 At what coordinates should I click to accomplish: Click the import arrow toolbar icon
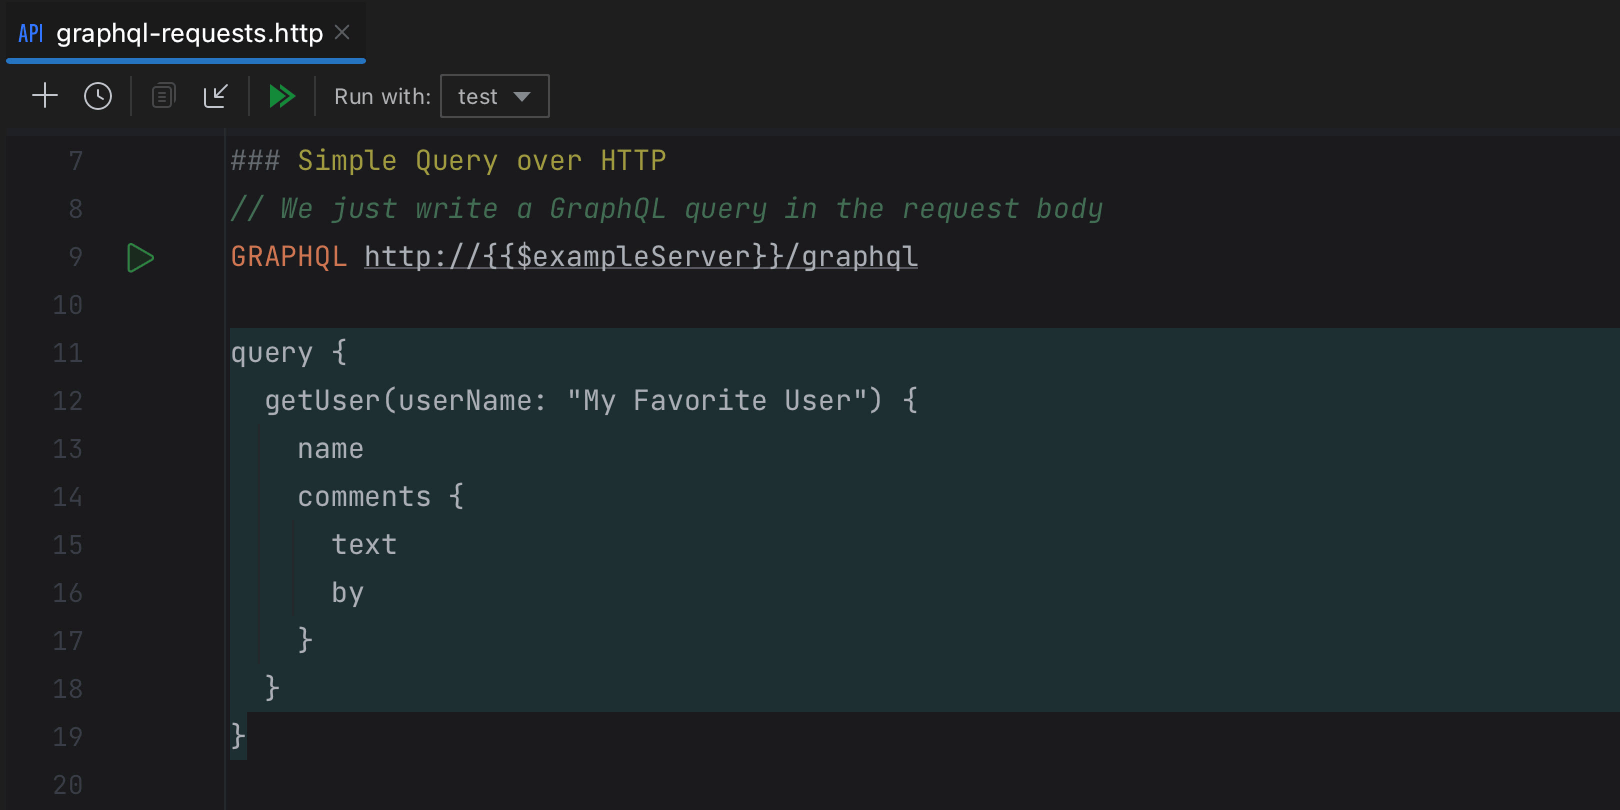[216, 96]
